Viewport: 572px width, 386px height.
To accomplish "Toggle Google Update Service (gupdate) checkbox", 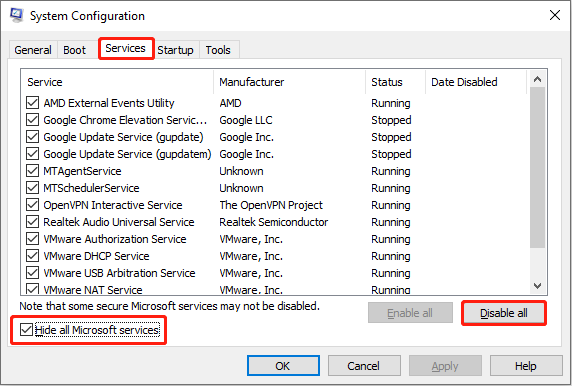I will (x=32, y=137).
